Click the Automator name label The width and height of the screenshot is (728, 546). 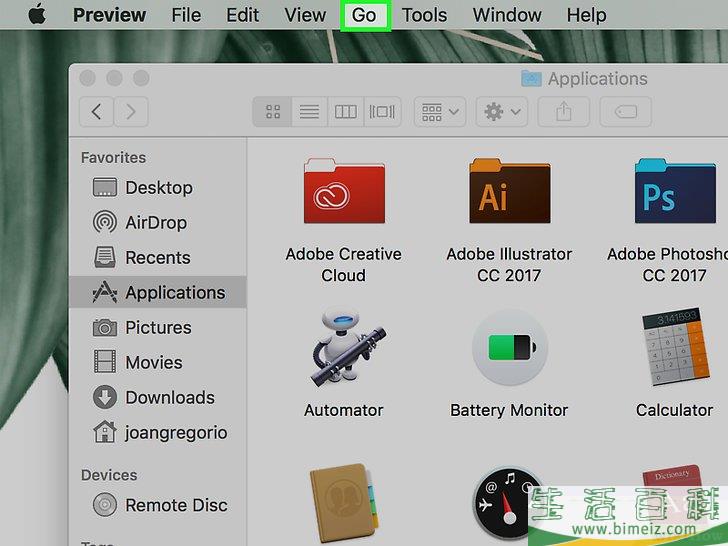(x=344, y=410)
